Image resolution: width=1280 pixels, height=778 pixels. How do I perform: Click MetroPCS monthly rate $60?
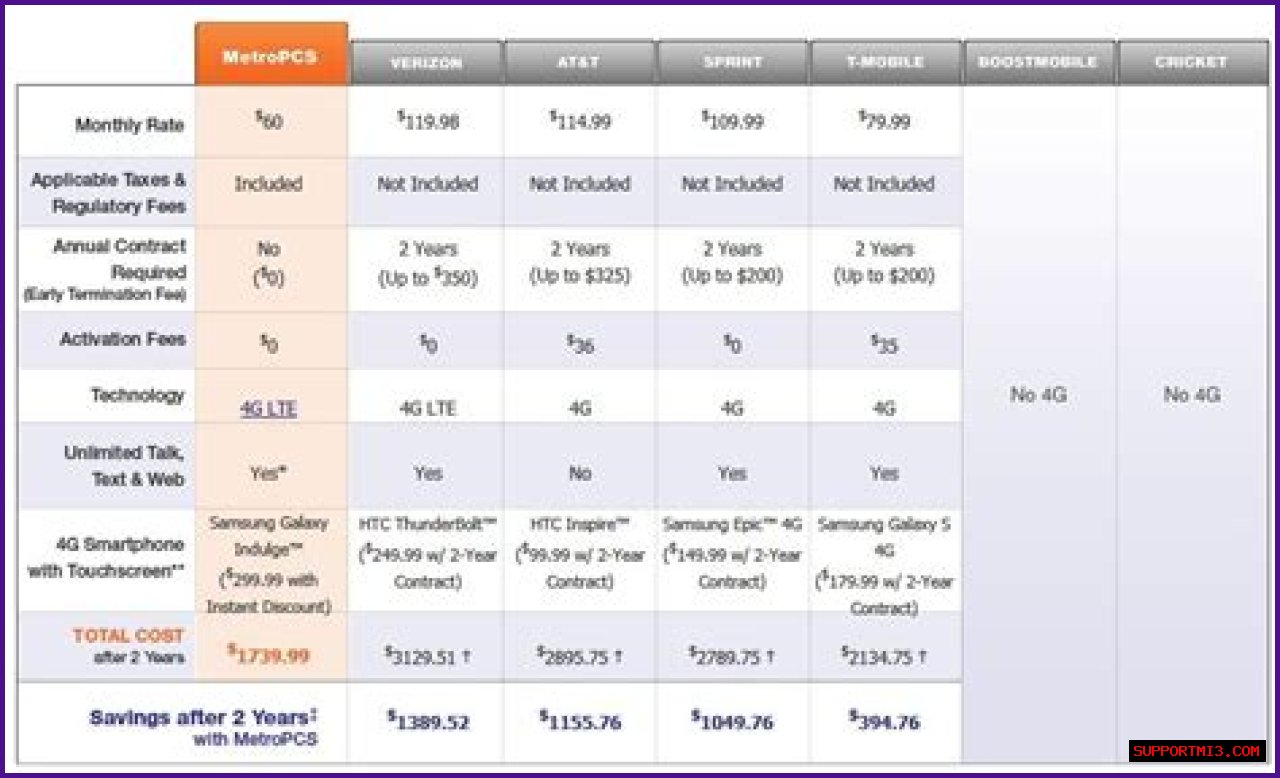[269, 122]
